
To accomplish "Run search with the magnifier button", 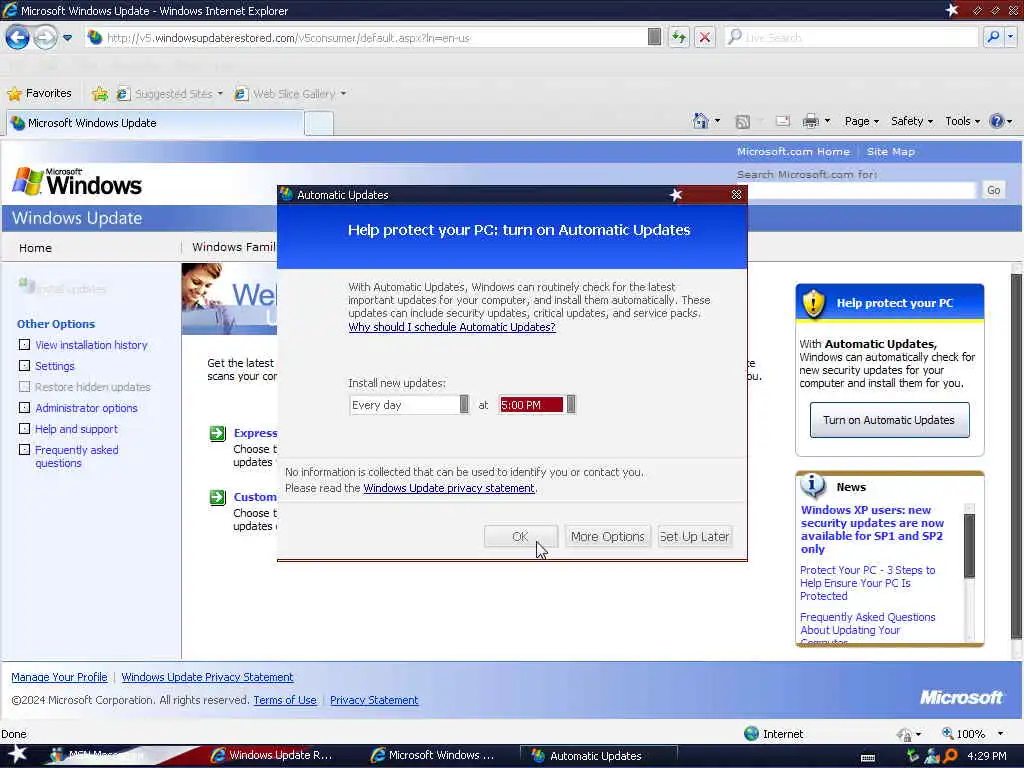I will [993, 37].
